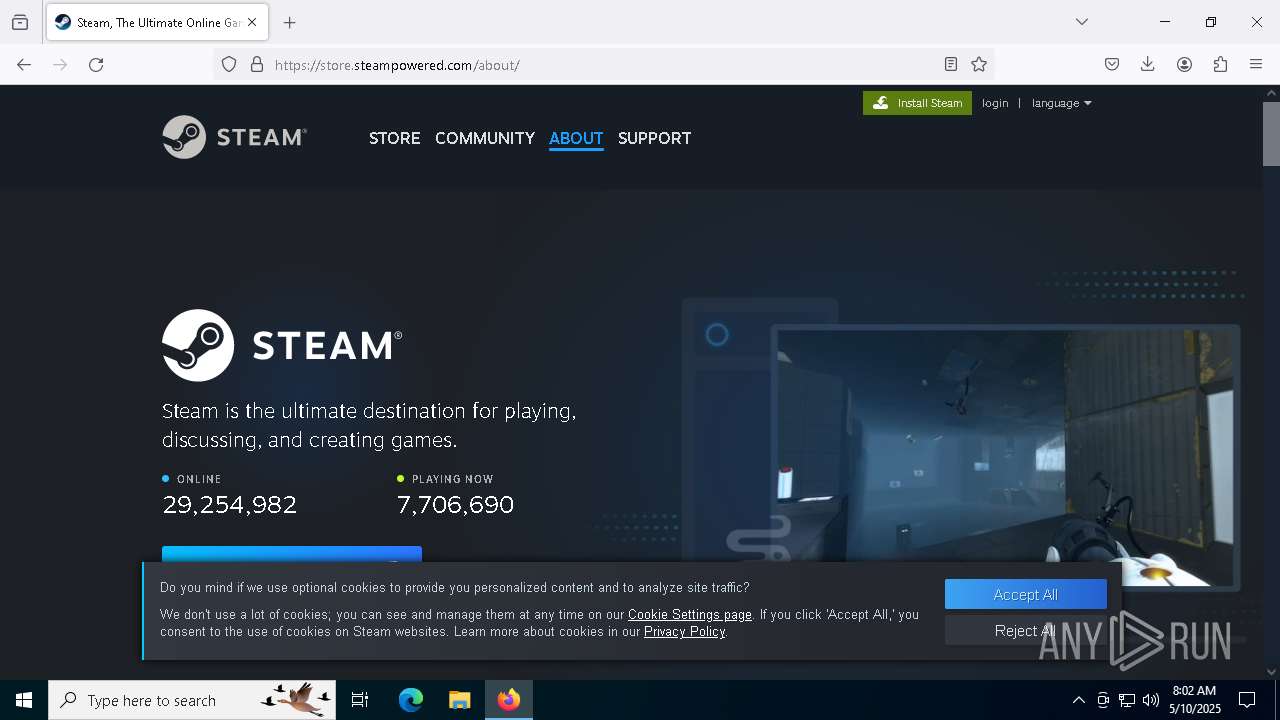Open notification center icon
The image size is (1280, 720).
[1247, 700]
